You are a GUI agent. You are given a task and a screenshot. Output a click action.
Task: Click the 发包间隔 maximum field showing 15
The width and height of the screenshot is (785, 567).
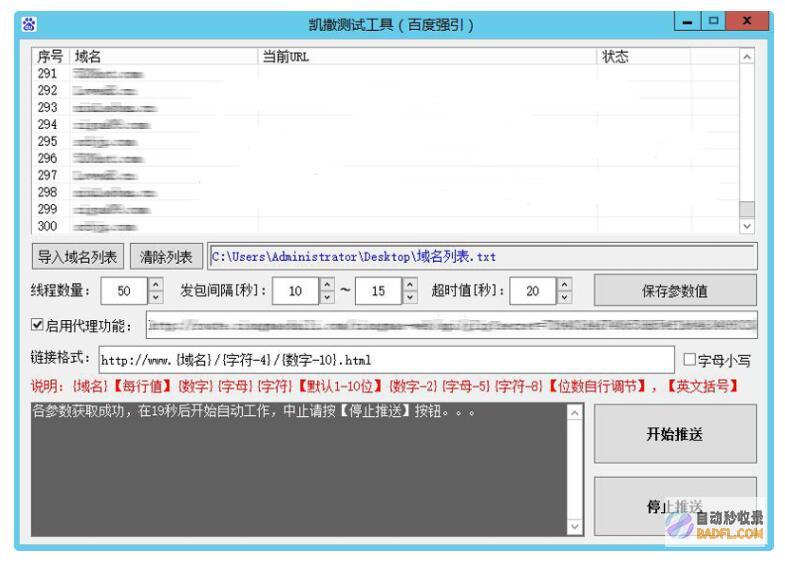point(378,291)
